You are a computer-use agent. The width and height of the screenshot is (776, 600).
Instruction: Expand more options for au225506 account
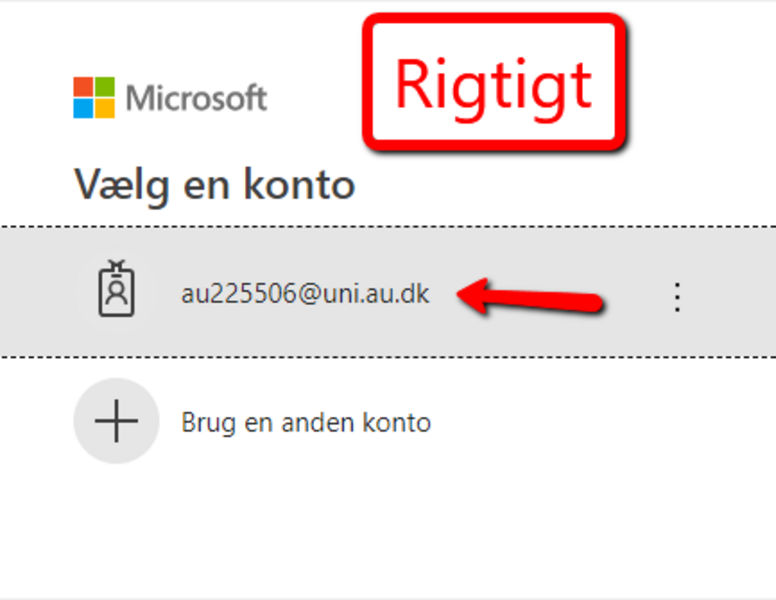(677, 297)
